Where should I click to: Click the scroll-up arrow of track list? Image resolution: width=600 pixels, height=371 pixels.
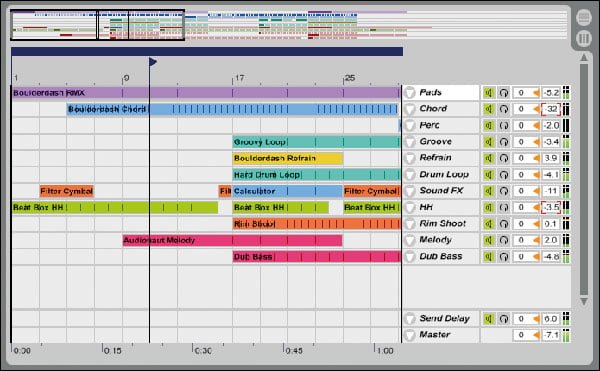[x=584, y=57]
